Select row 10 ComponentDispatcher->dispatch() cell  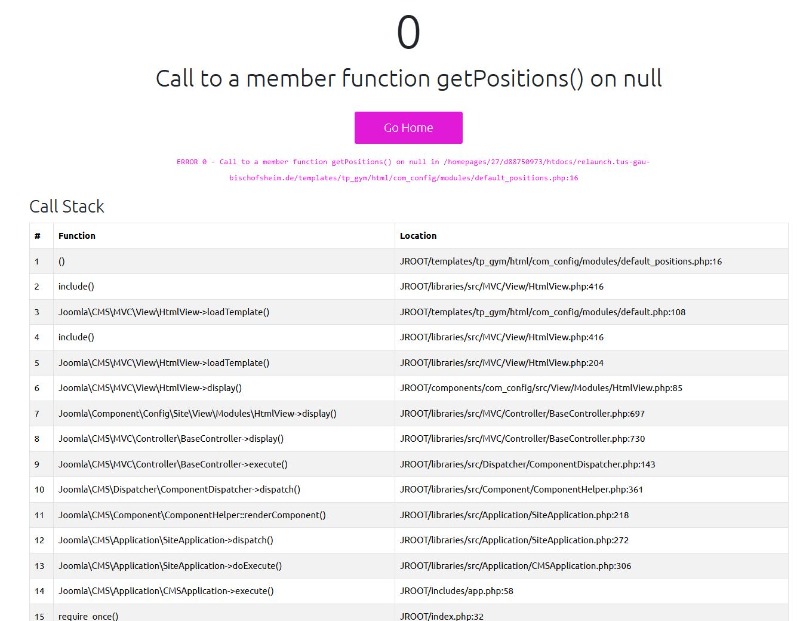(179, 490)
